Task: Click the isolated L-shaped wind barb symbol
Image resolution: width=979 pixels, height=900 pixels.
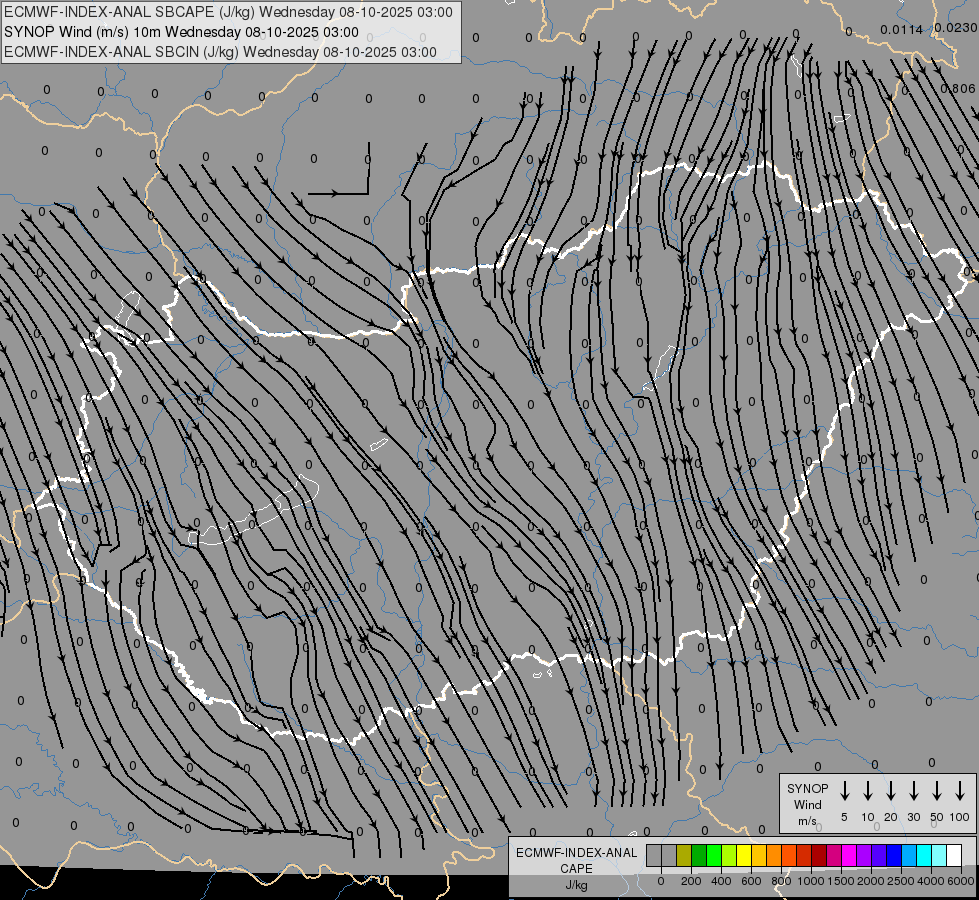Action: point(339,169)
